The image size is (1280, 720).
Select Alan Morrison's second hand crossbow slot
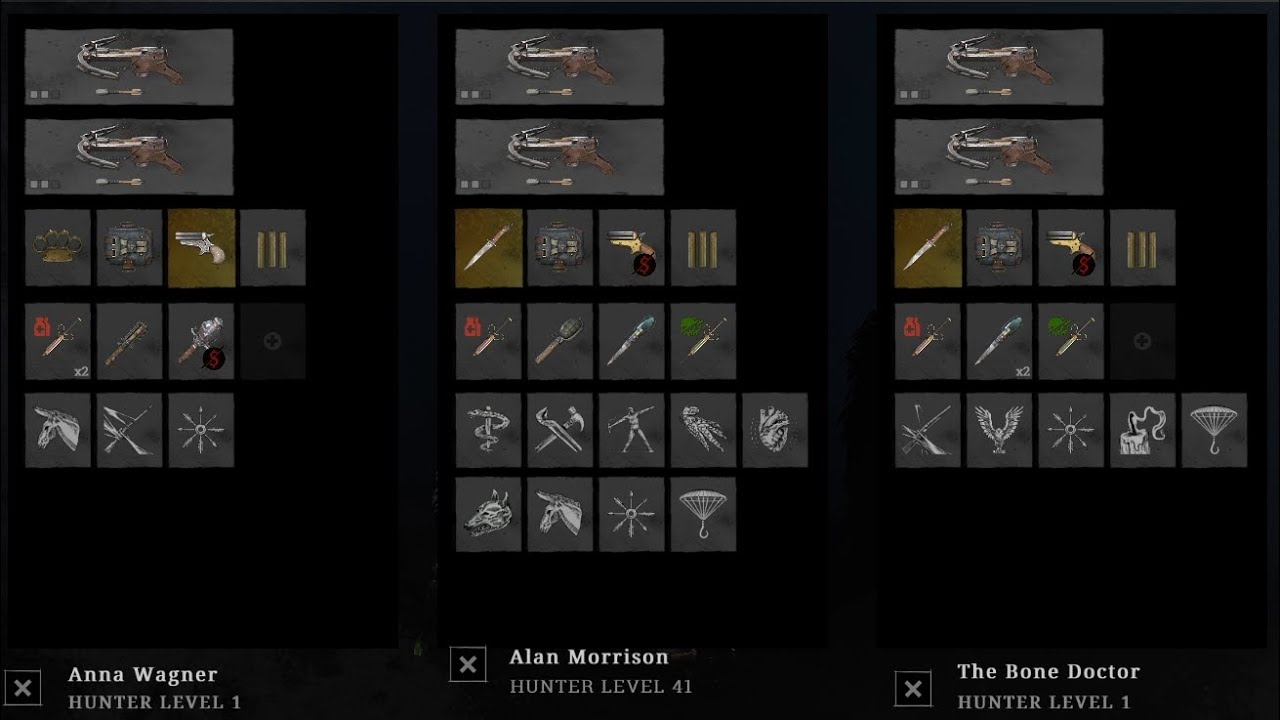tap(559, 157)
